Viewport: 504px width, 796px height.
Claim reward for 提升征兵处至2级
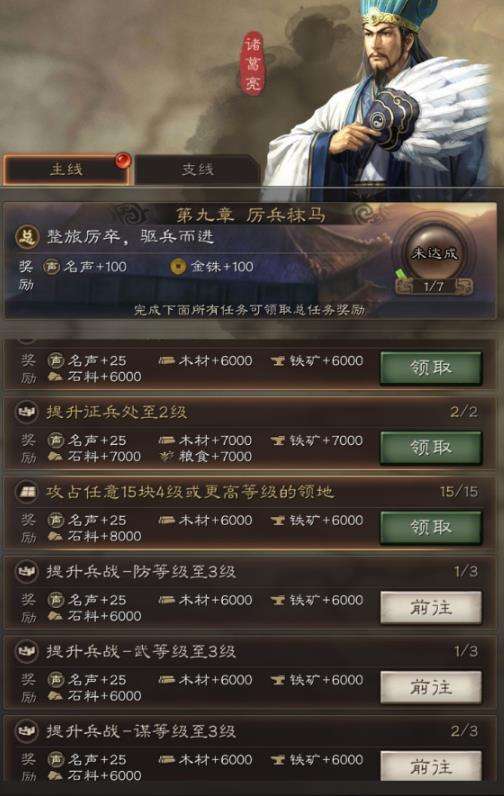430,448
